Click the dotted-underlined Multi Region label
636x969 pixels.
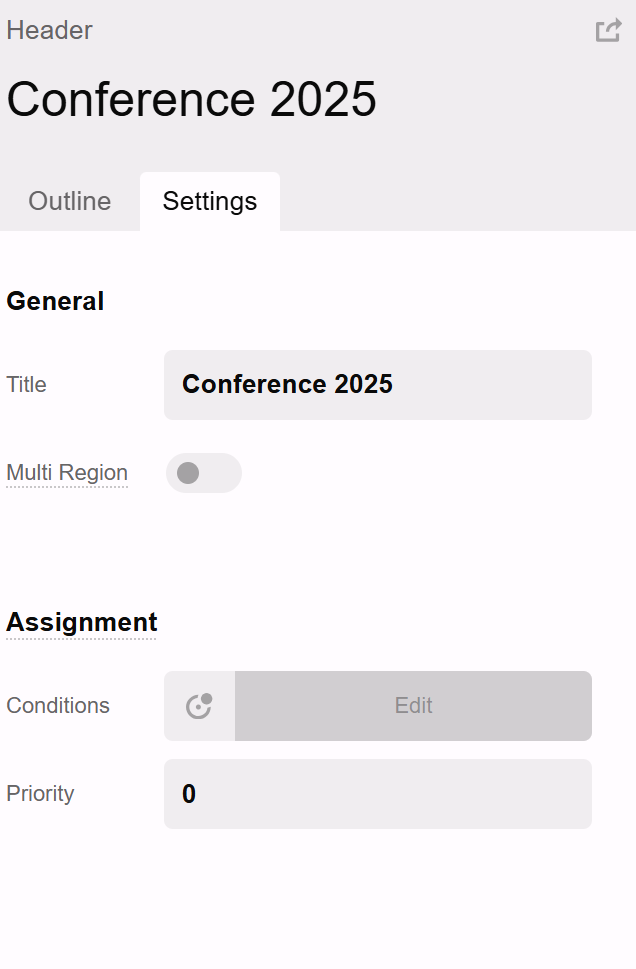(x=67, y=473)
